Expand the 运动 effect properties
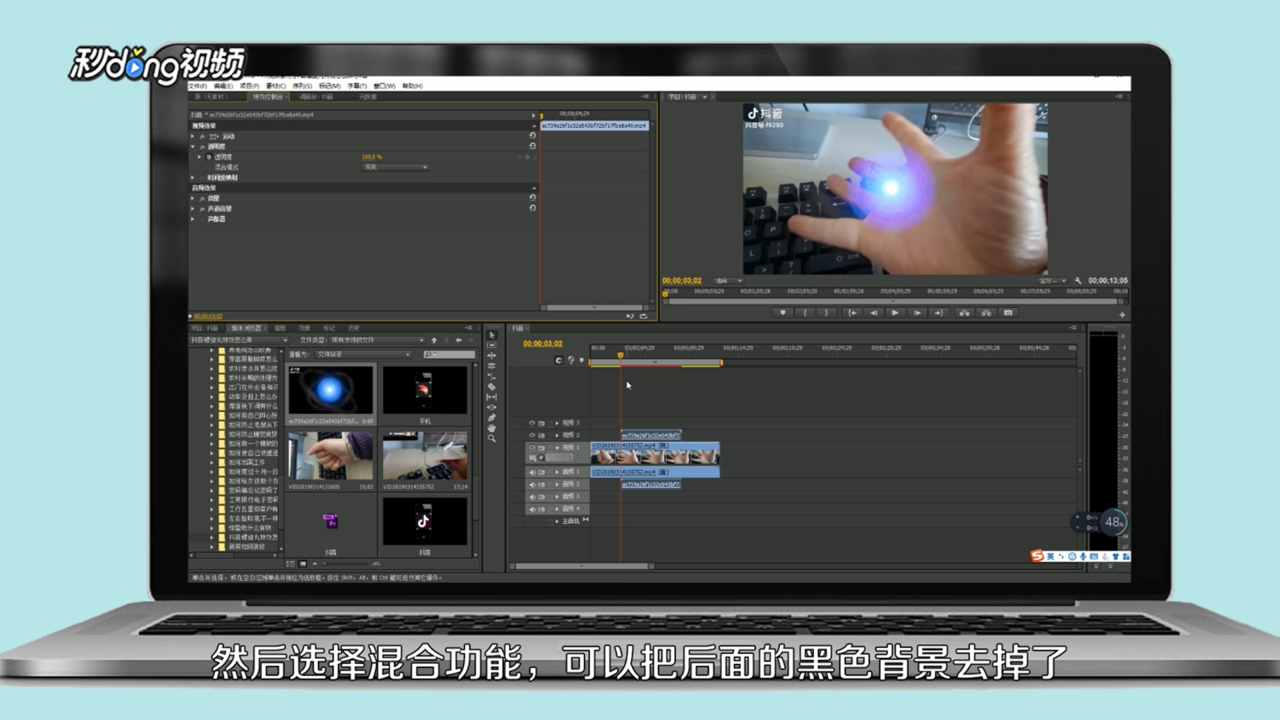This screenshot has height=720, width=1280. click(192, 136)
